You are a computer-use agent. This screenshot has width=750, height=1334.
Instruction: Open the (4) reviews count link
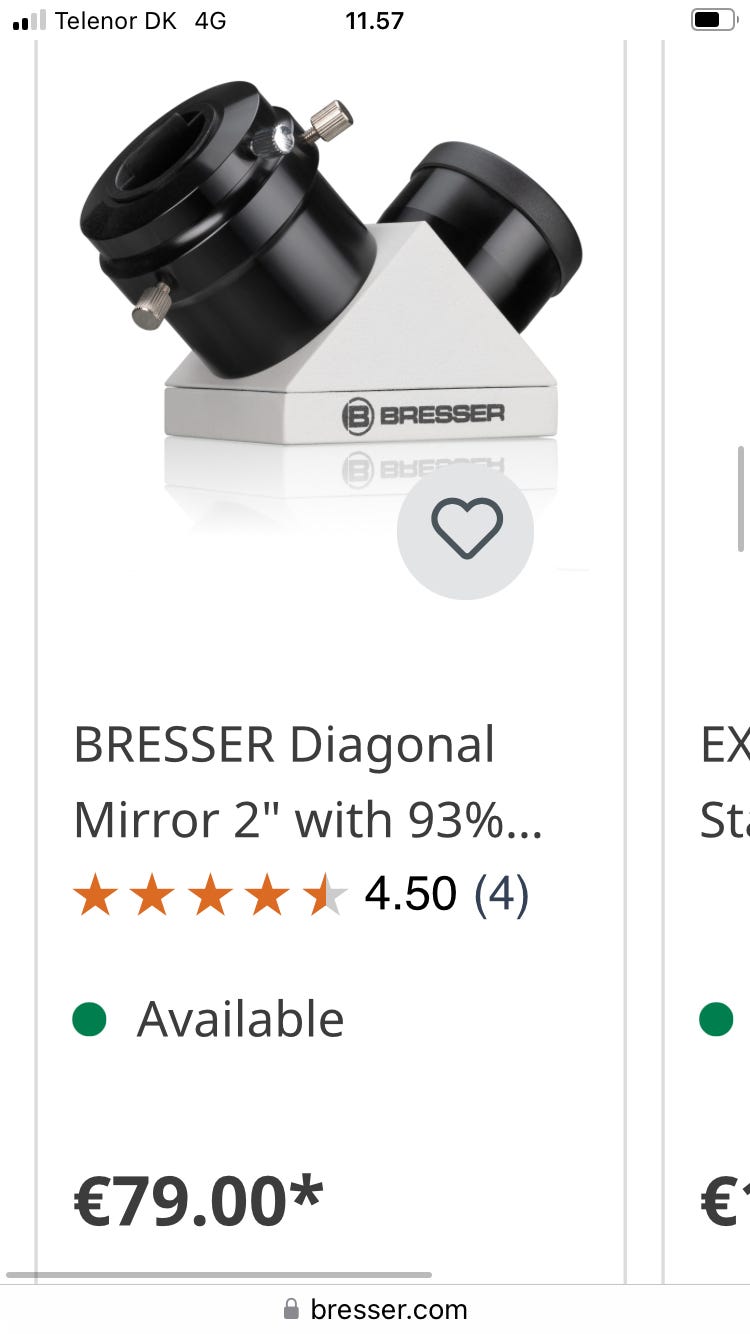point(500,894)
